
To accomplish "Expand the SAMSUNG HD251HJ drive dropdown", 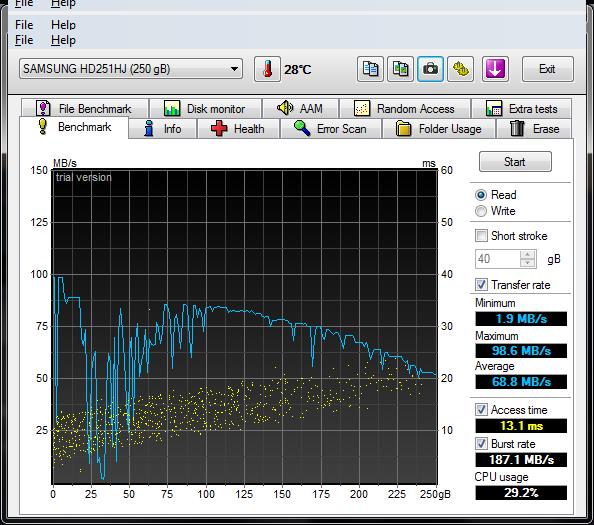I will click(131, 69).
